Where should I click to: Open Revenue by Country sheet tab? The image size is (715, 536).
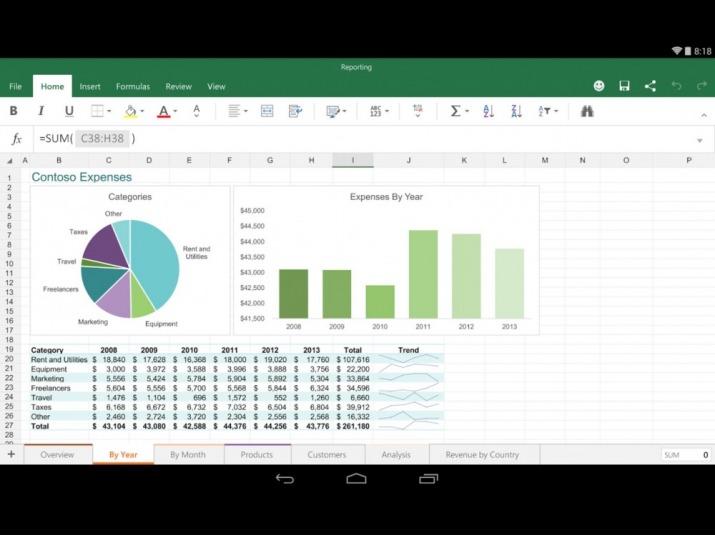pos(482,454)
